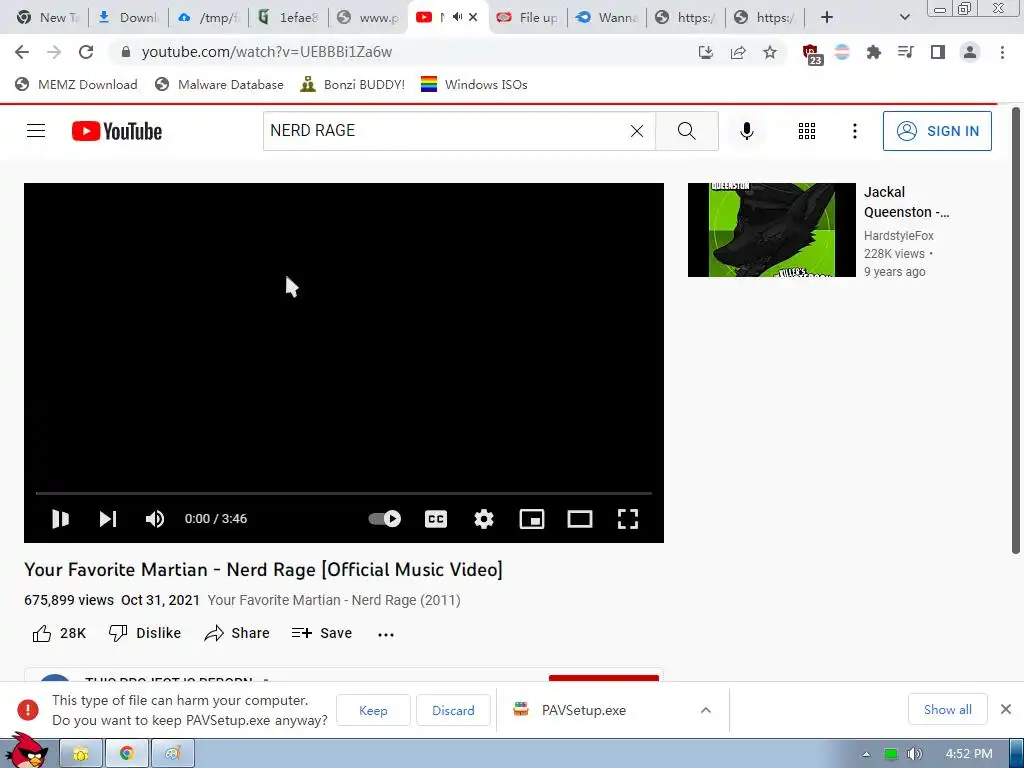
Task: Mute the video volume speaker icon
Action: coord(155,519)
